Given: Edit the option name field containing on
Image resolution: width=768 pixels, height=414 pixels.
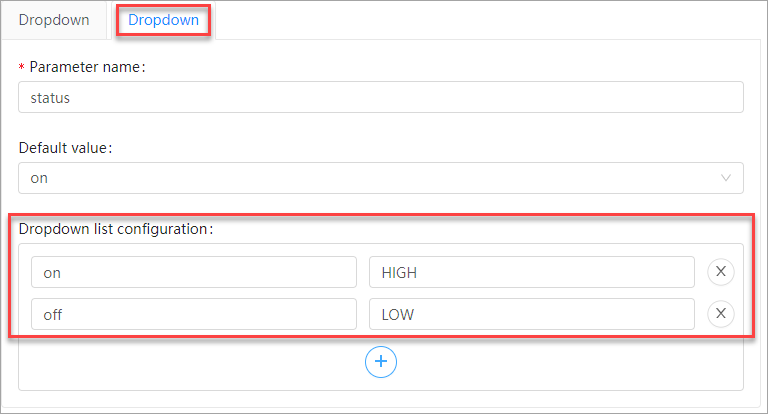Looking at the screenshot, I should coord(193,272).
